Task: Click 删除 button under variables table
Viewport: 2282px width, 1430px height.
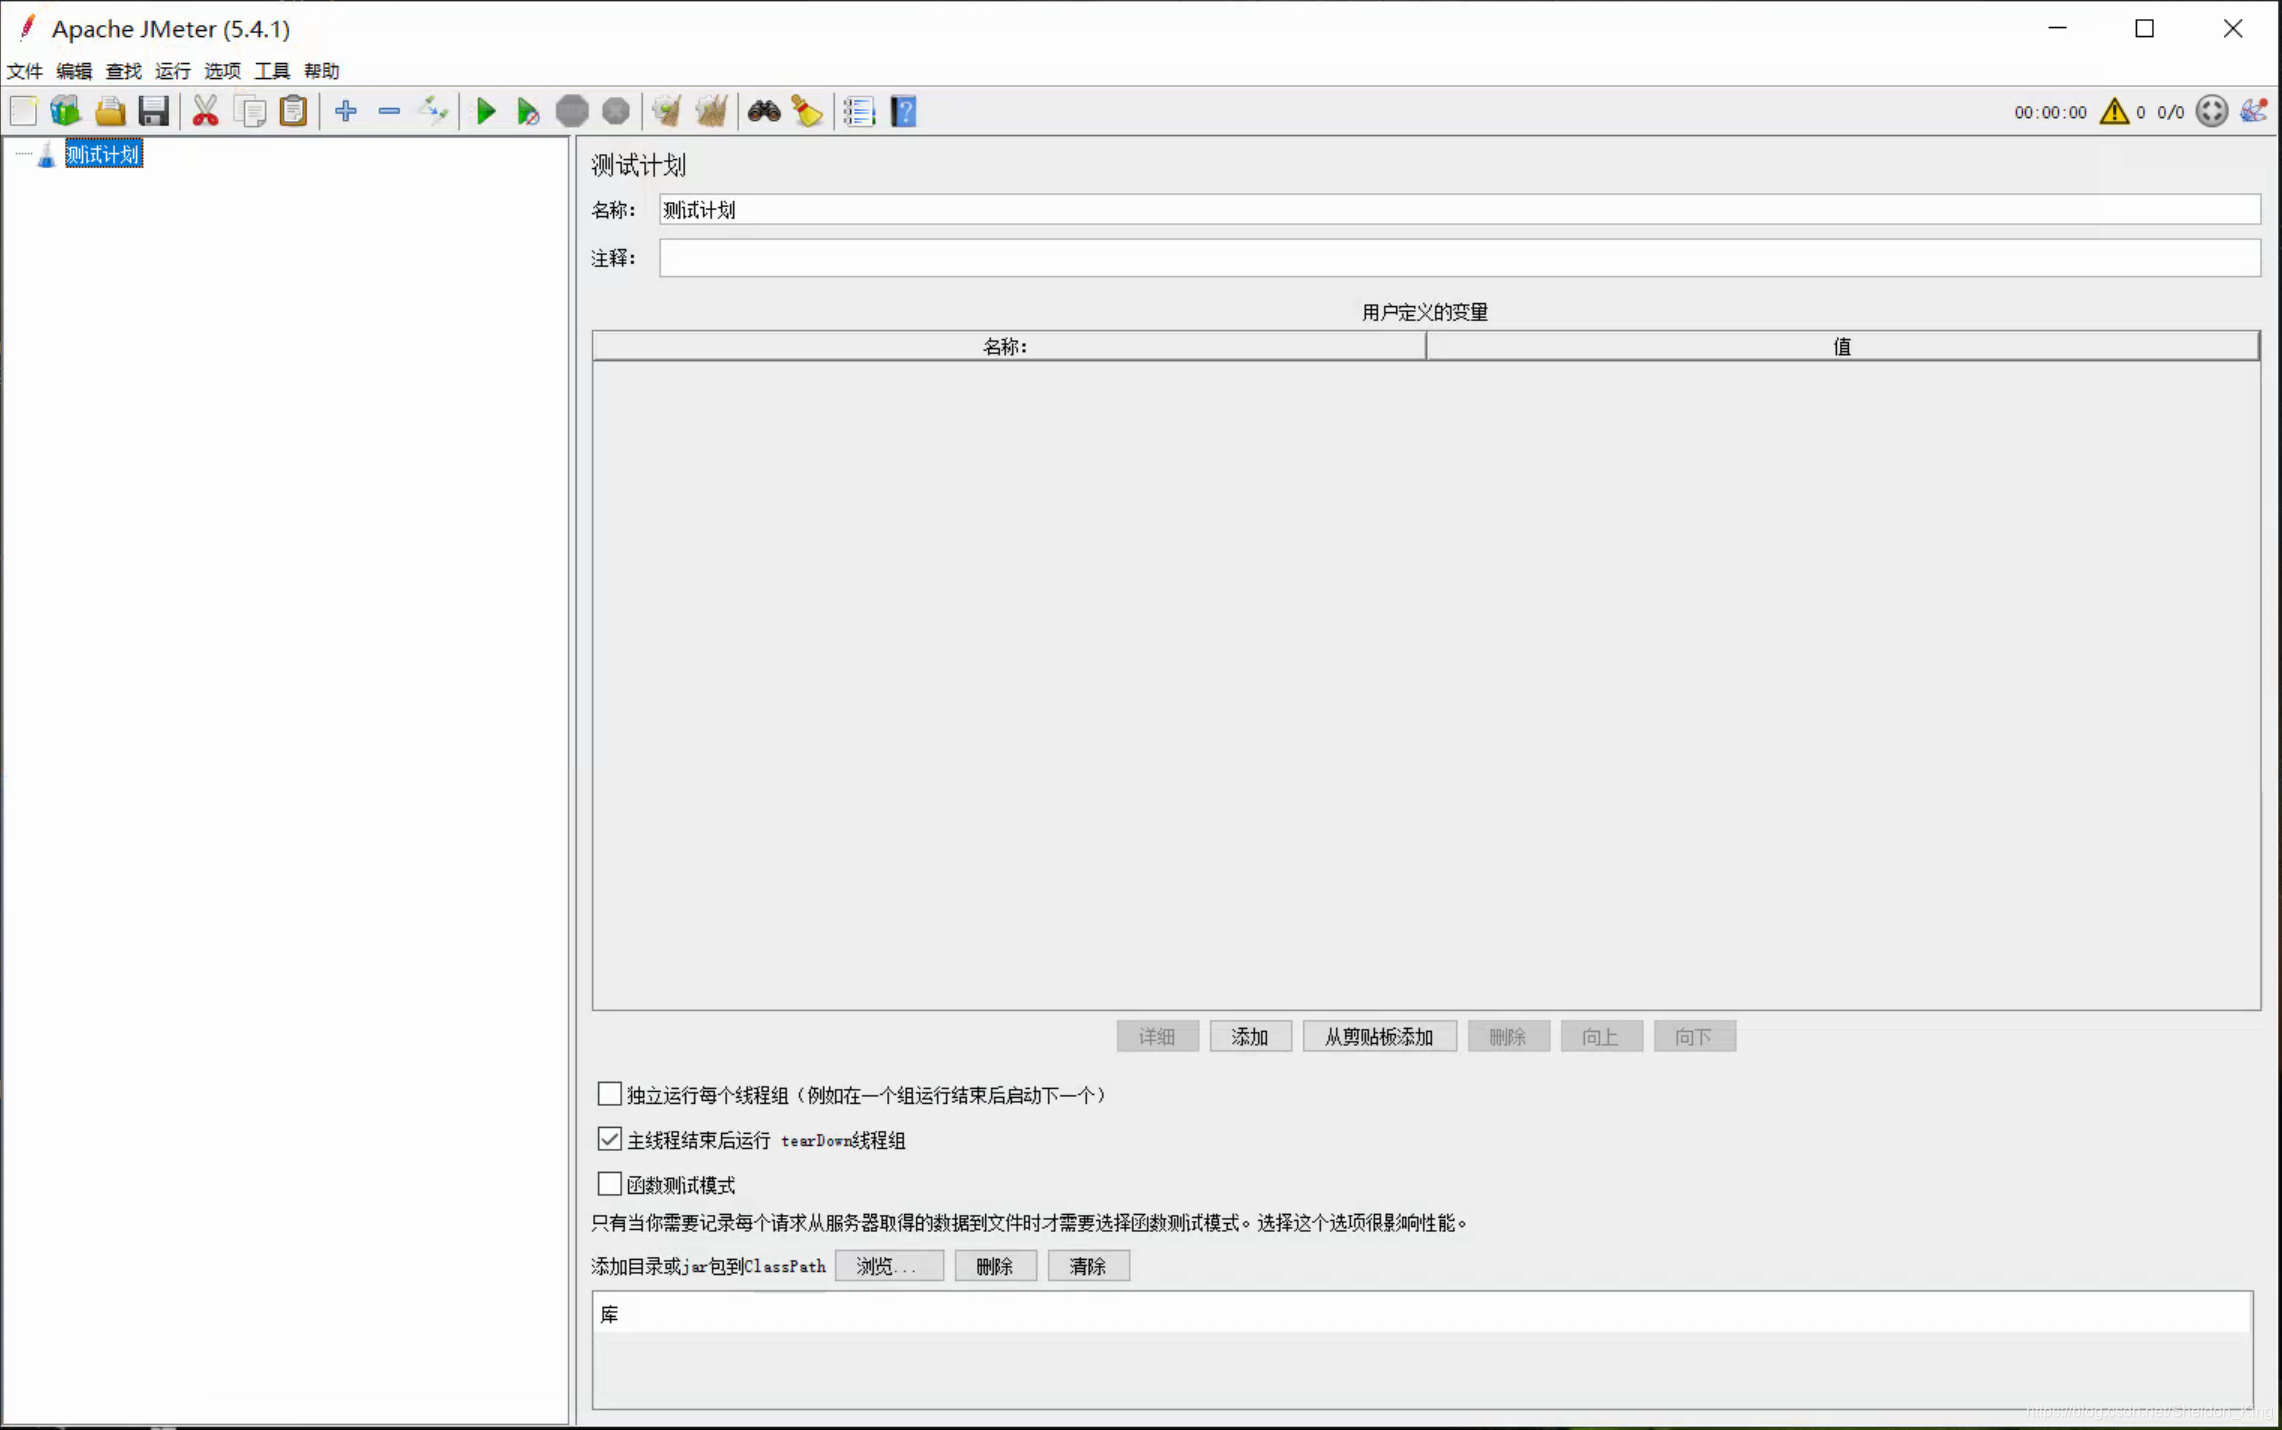Action: pos(1508,1037)
